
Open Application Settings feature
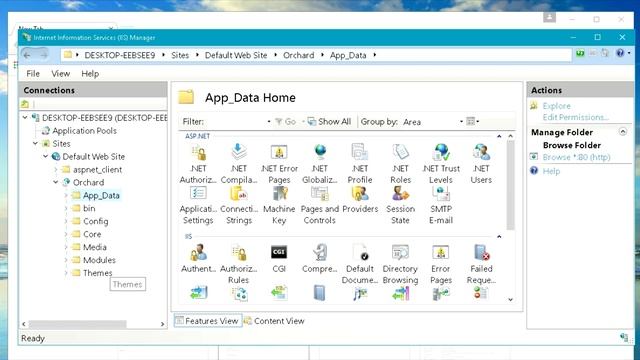[198, 204]
